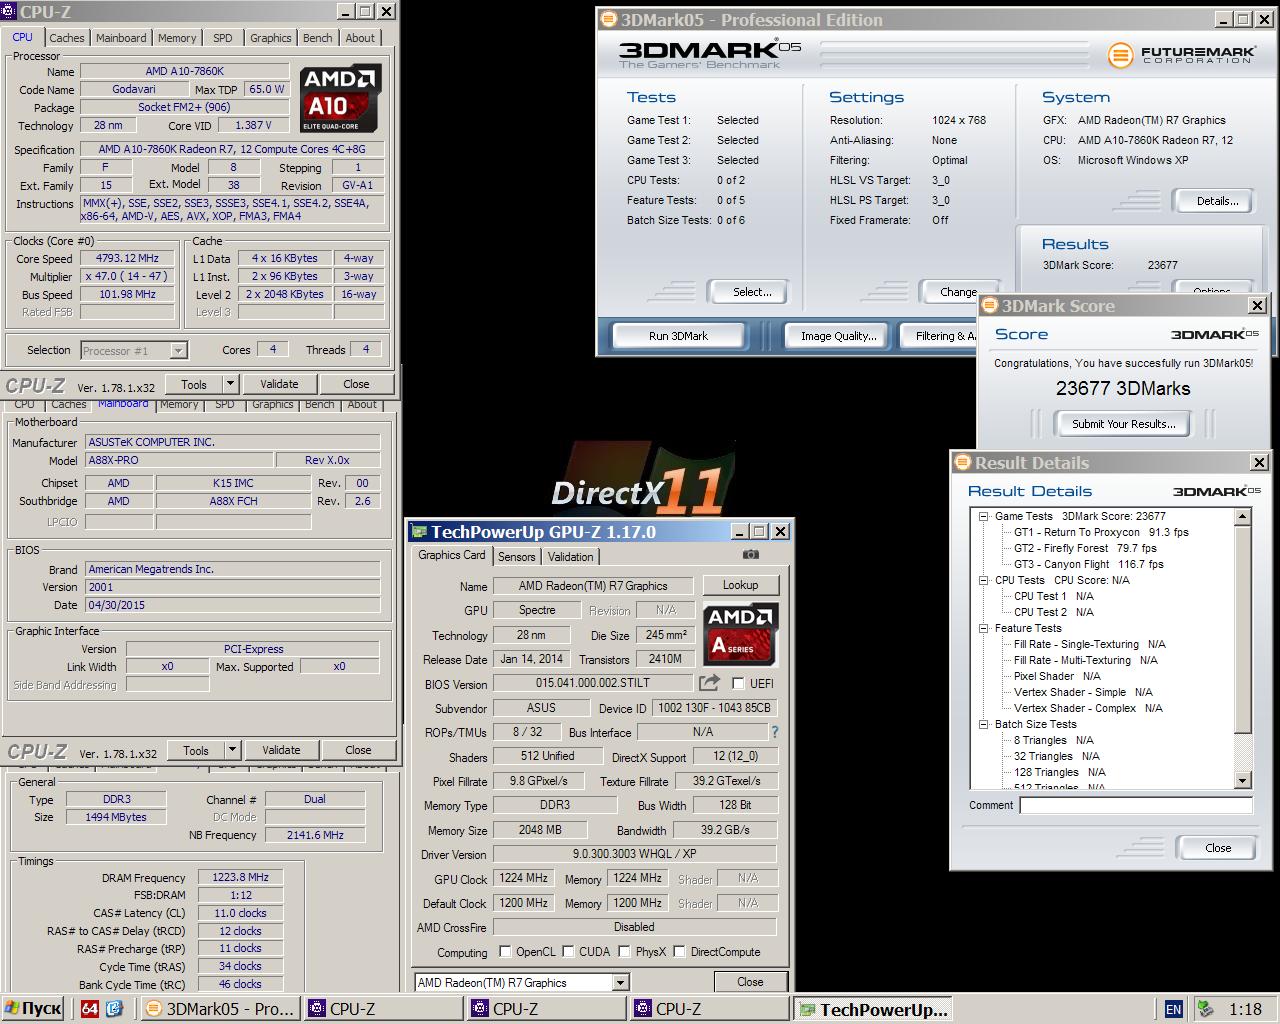Switch to the Mainboard tab in top CPU-Z

coord(121,38)
